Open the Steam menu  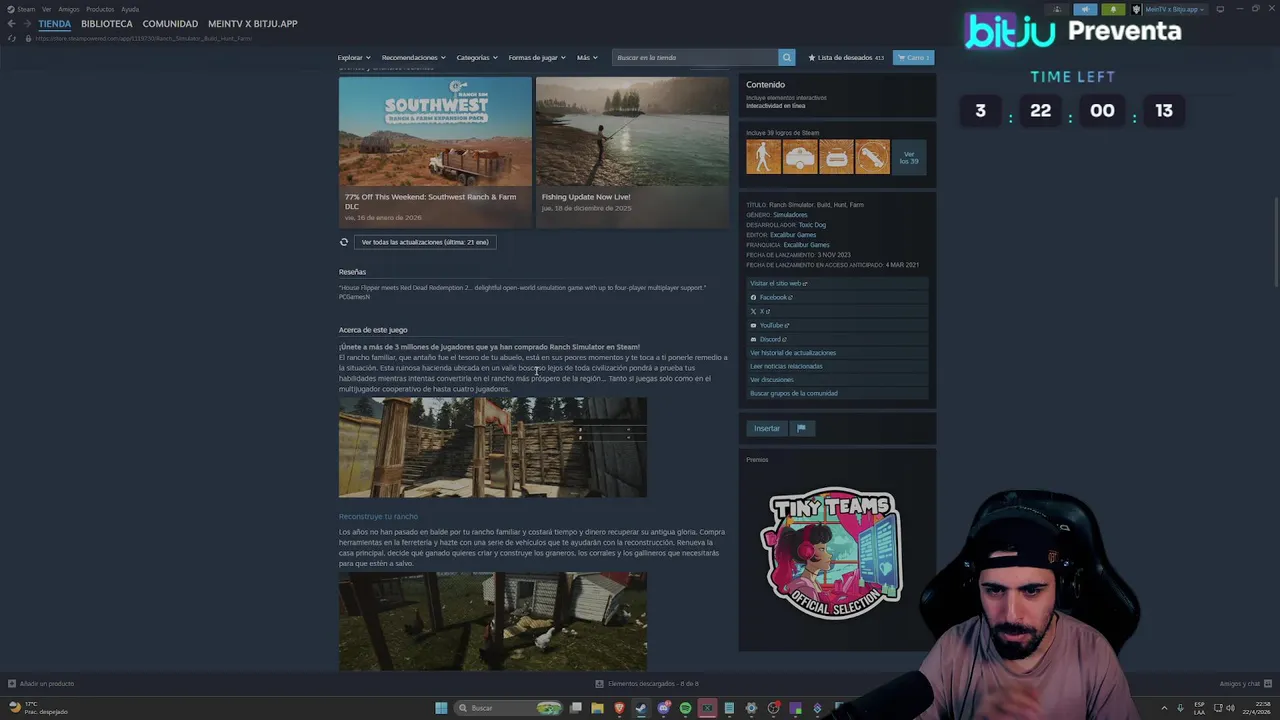point(21,9)
